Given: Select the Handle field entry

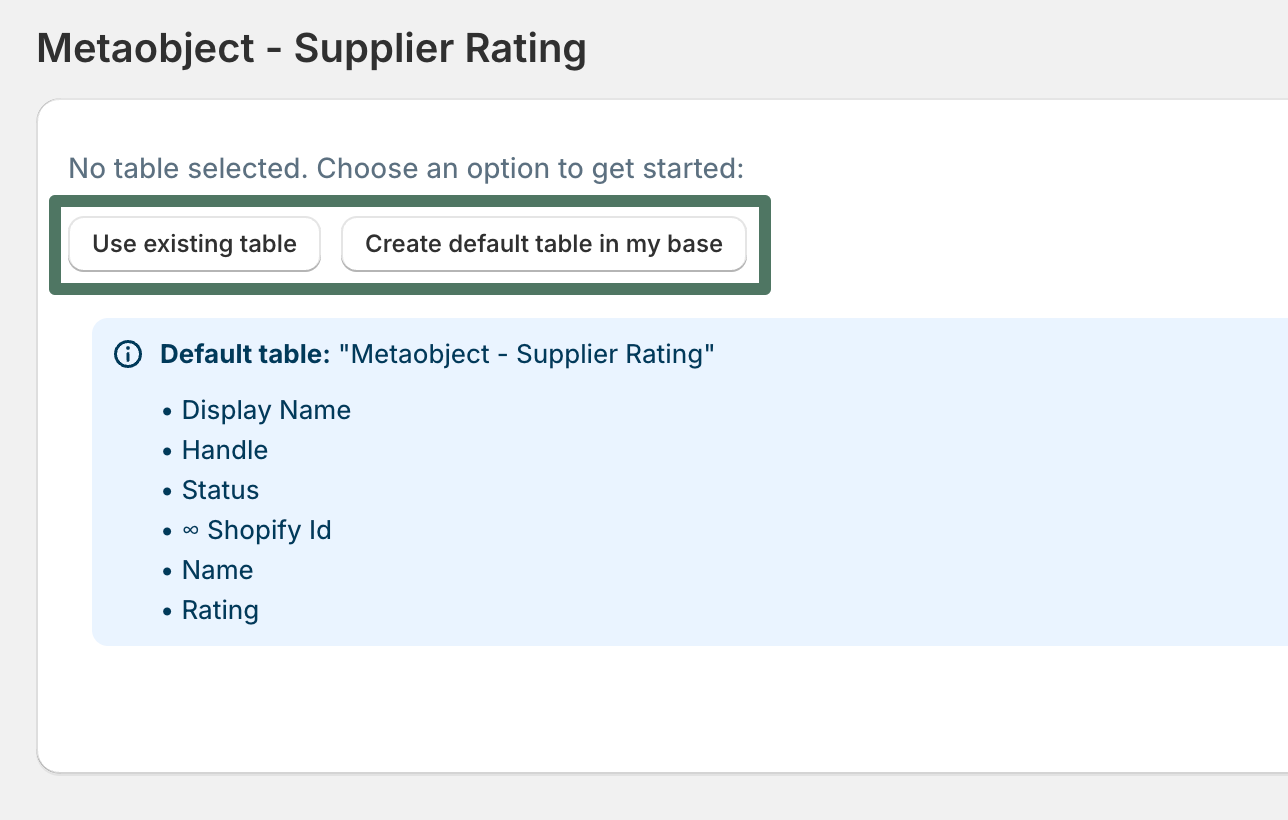Looking at the screenshot, I should tap(225, 450).
